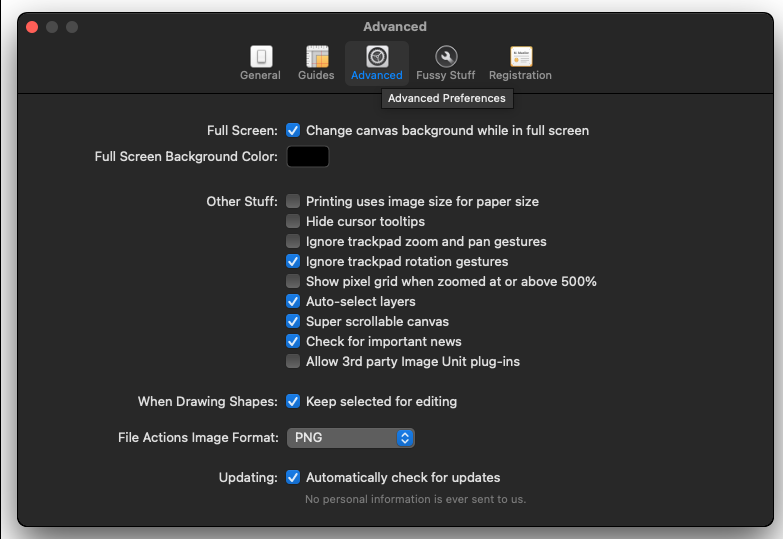Disable Change canvas background in full screen
Image resolution: width=783 pixels, height=539 pixels.
(293, 130)
